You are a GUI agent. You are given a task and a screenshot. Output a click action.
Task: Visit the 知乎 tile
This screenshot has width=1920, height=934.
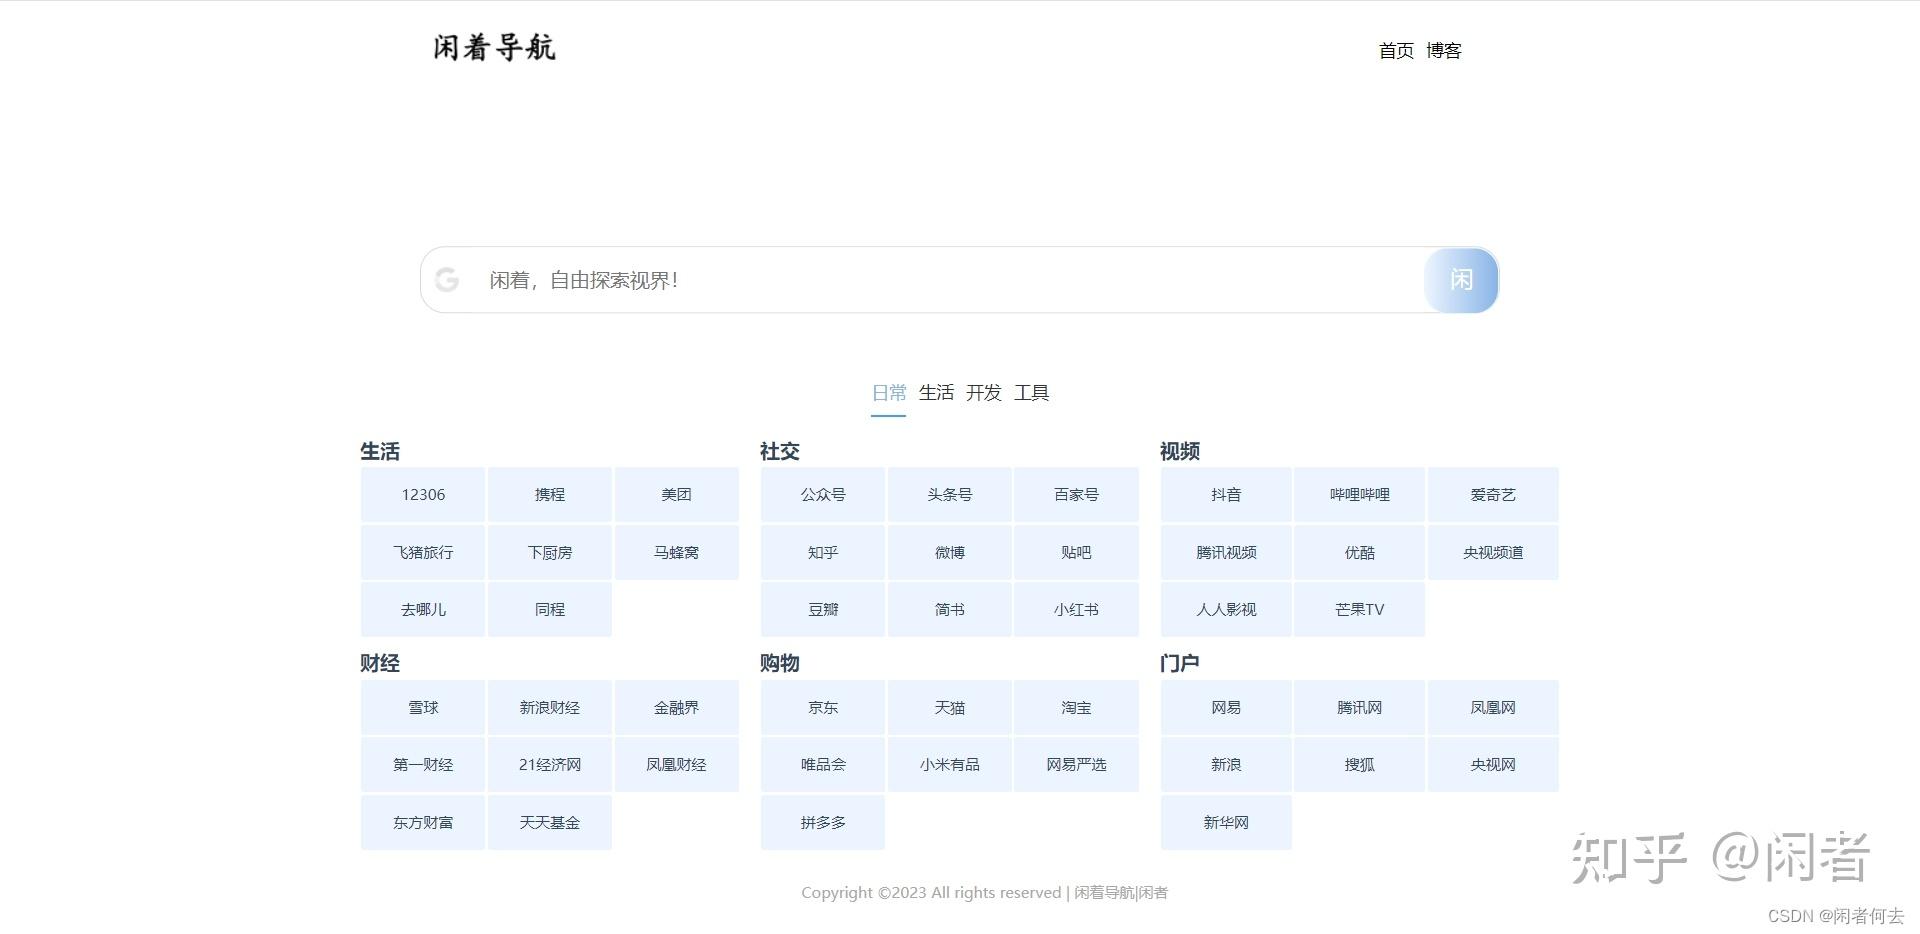(823, 552)
